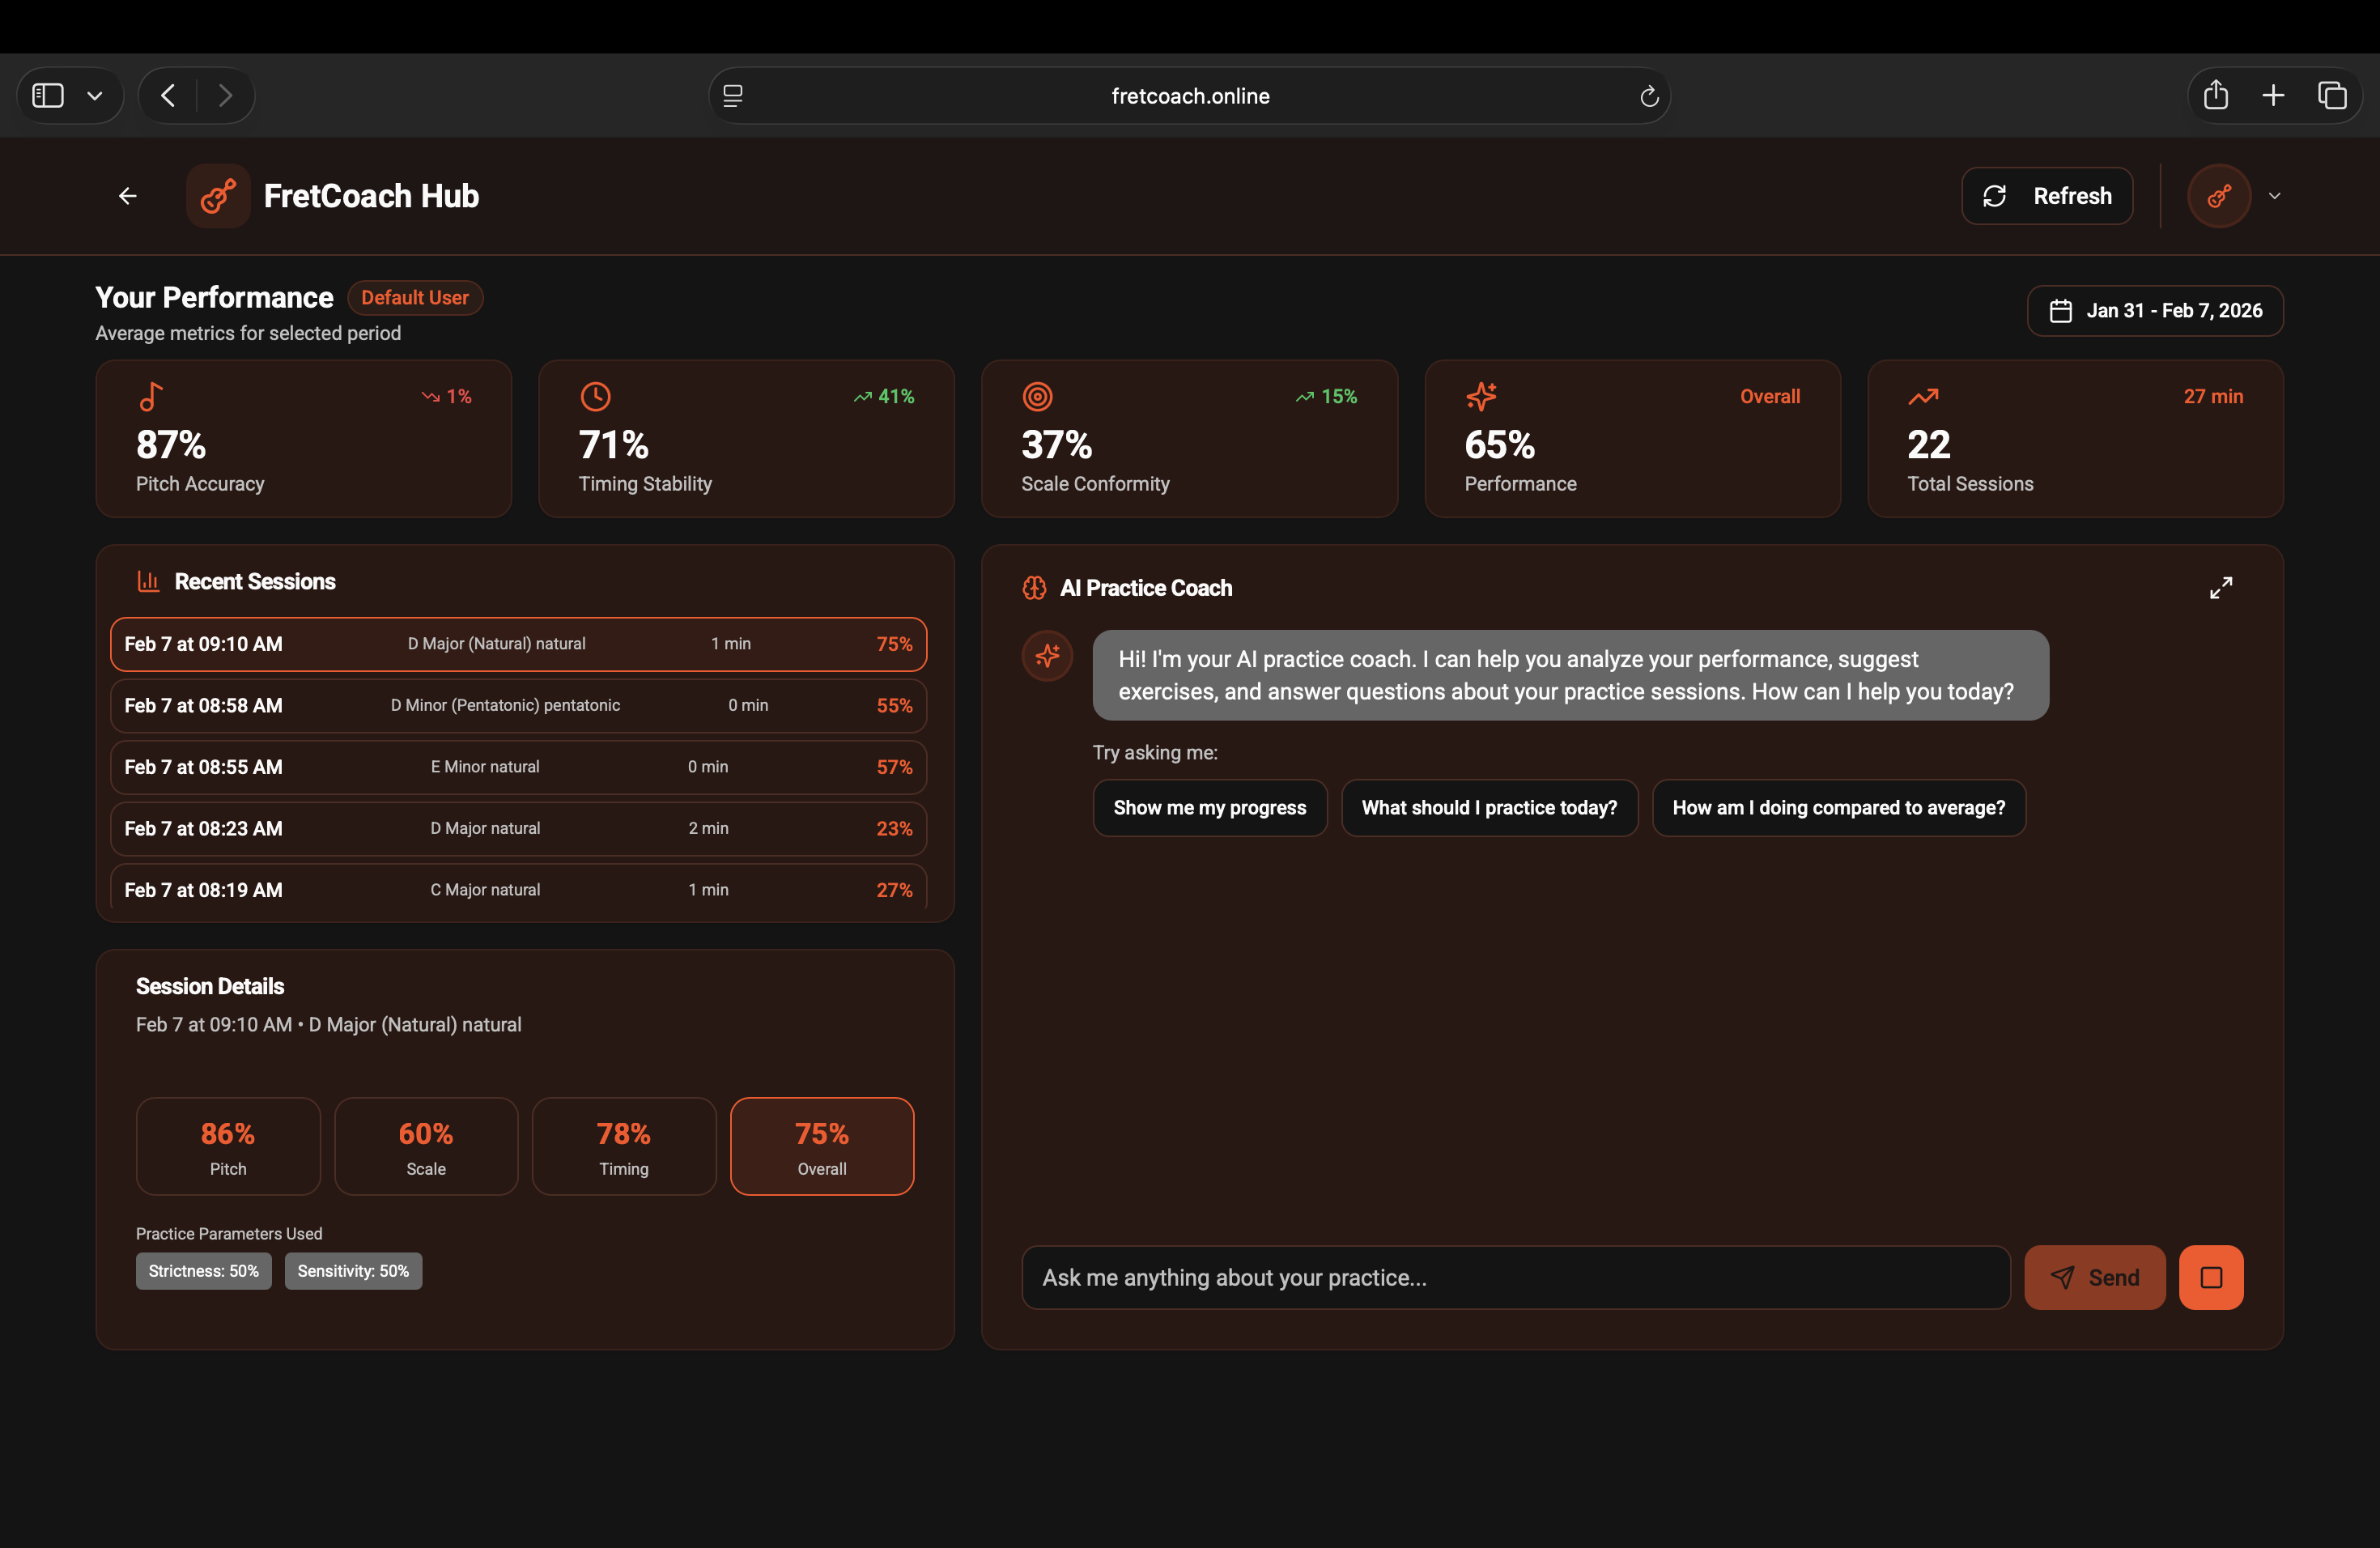Screen dimensions: 2380x1548
Task: Toggle the browser sidebar
Action: click(48, 95)
